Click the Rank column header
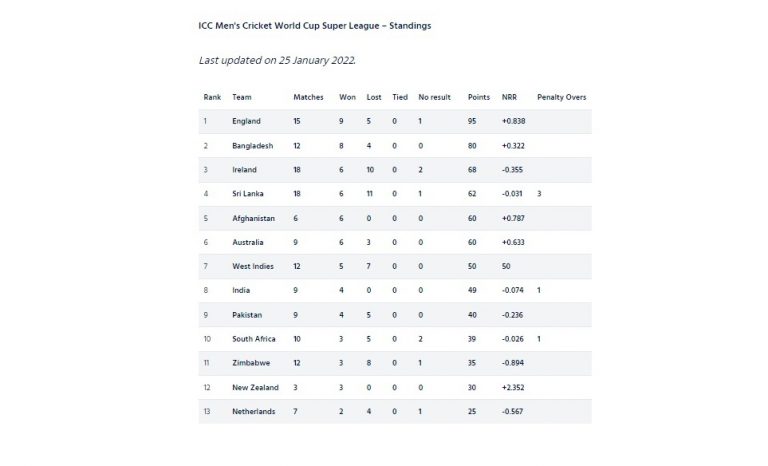 [212, 97]
